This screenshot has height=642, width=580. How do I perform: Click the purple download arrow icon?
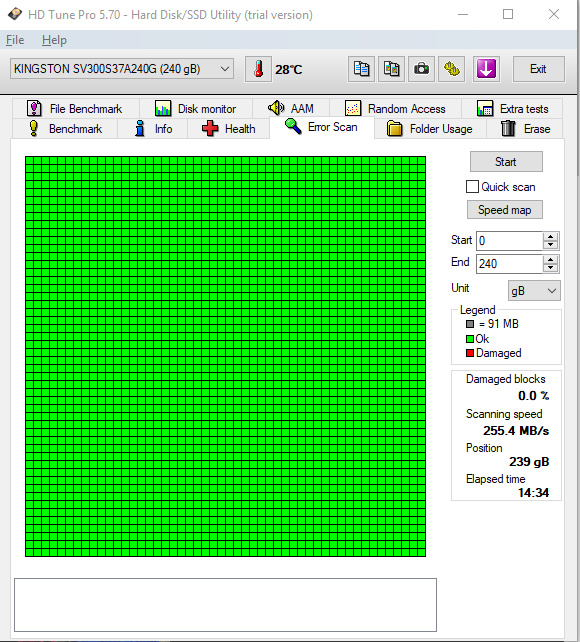tap(486, 69)
